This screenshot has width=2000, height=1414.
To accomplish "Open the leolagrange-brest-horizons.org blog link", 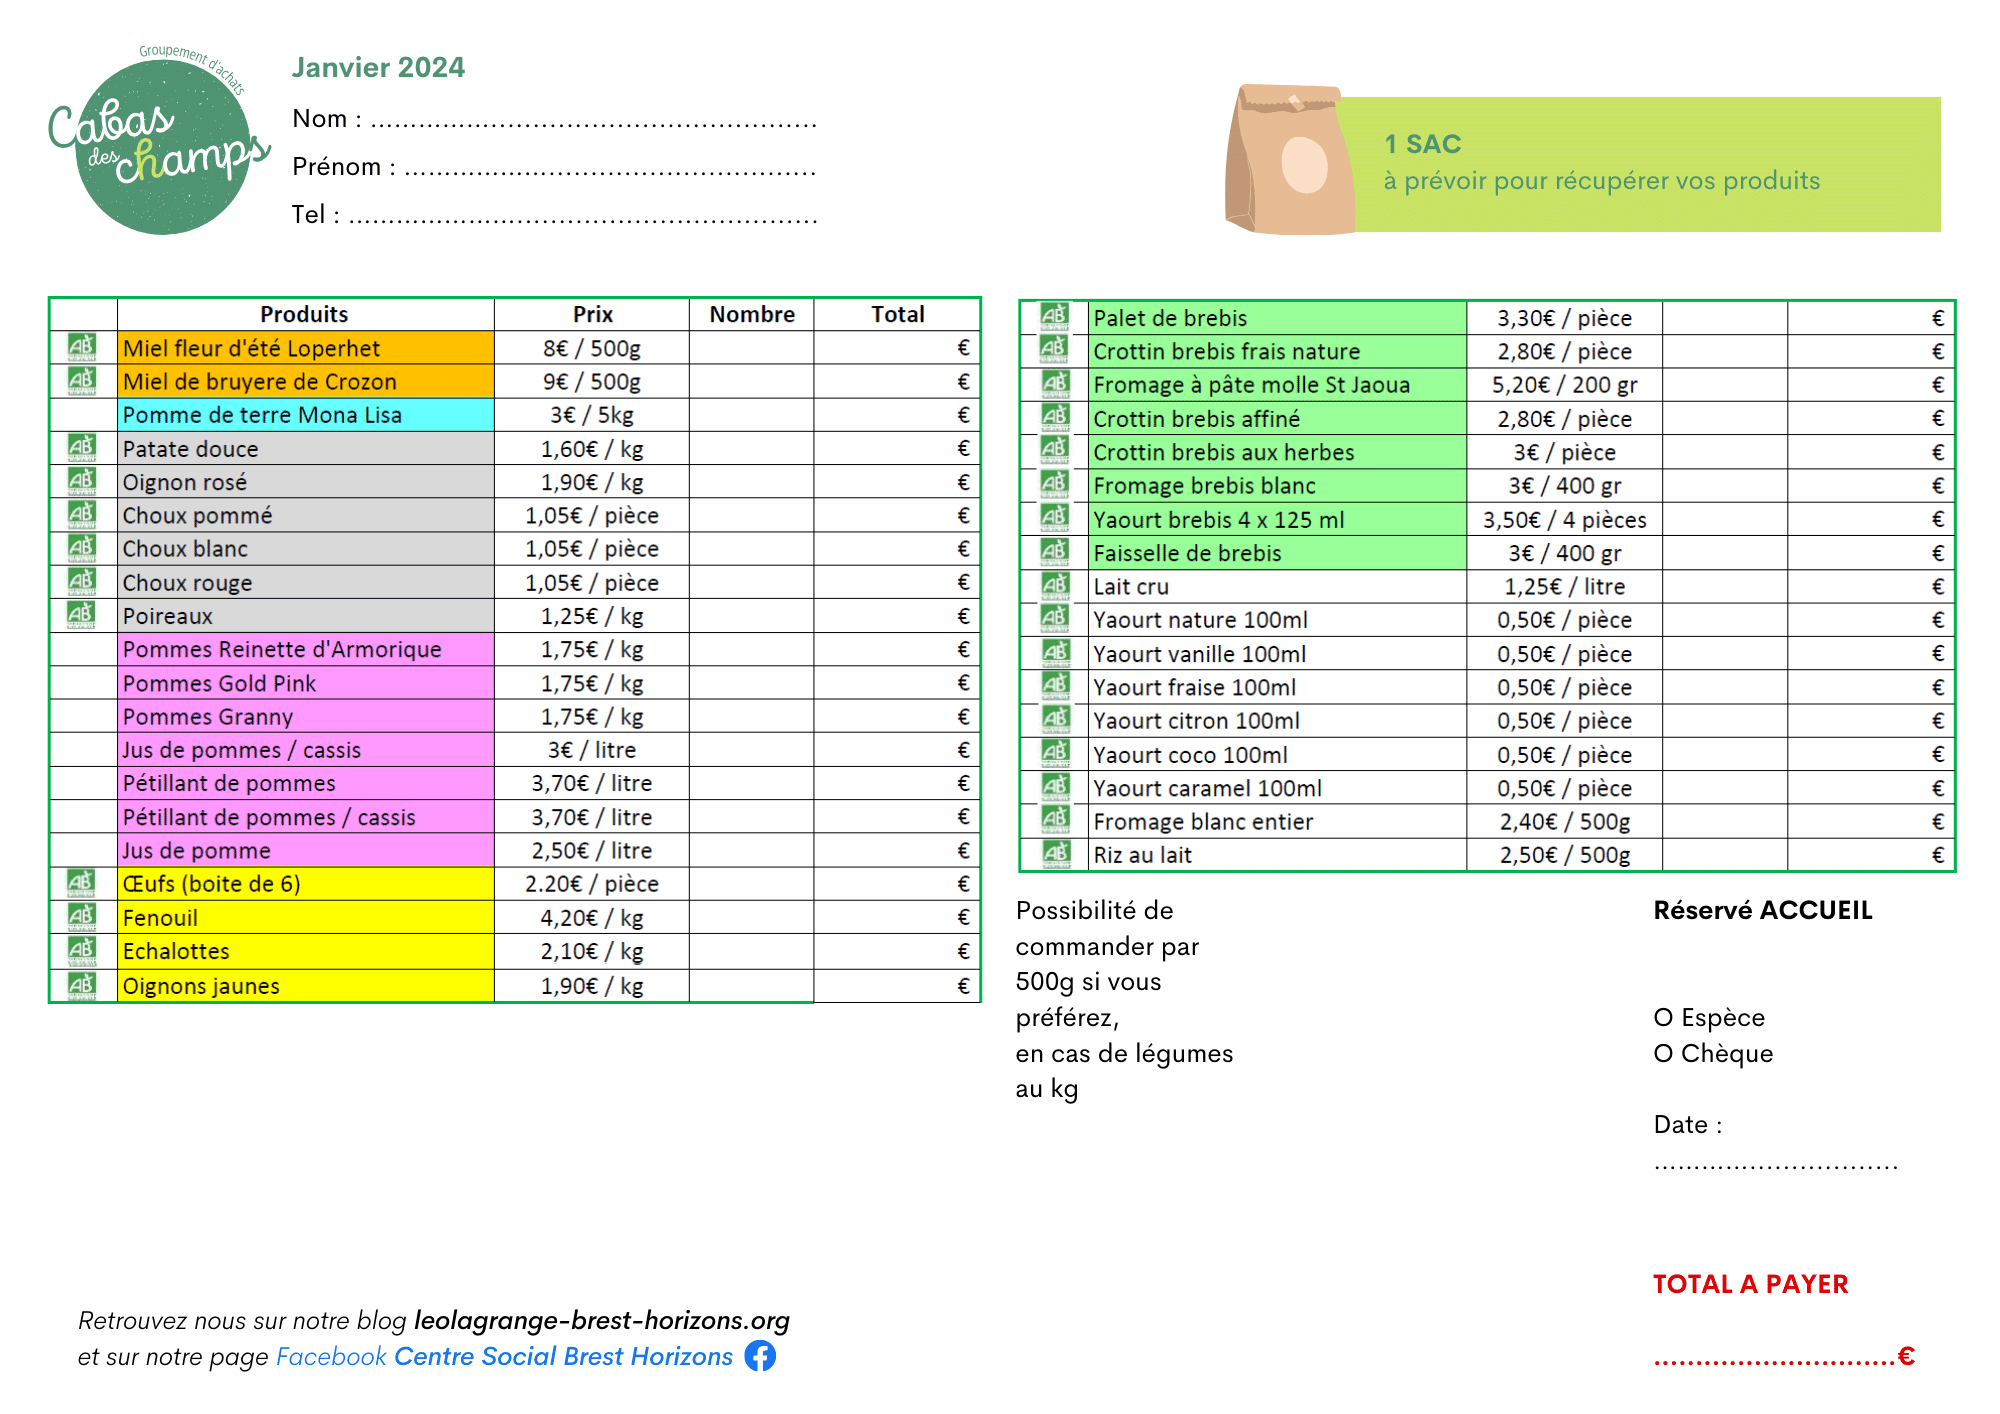I will click(x=601, y=1320).
